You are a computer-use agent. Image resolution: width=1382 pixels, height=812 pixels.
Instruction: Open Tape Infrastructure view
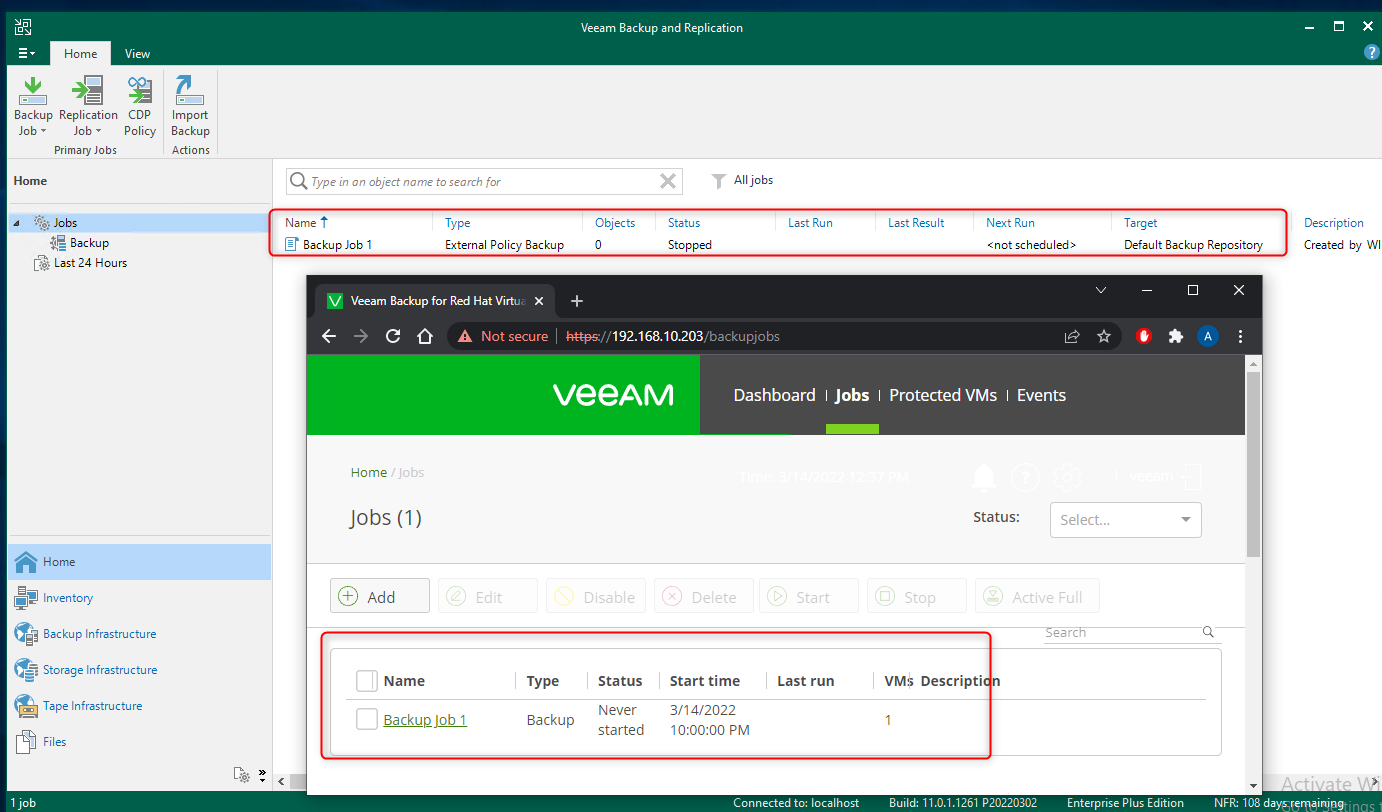tap(92, 706)
